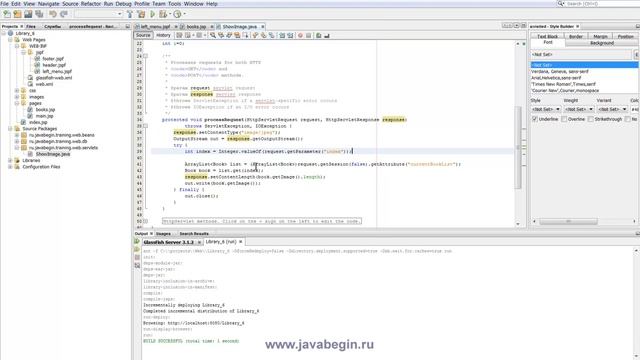Collapse the pages folder node
Image resolution: width=640 pixels, height=360 pixels.
pyautogui.click(x=17, y=103)
